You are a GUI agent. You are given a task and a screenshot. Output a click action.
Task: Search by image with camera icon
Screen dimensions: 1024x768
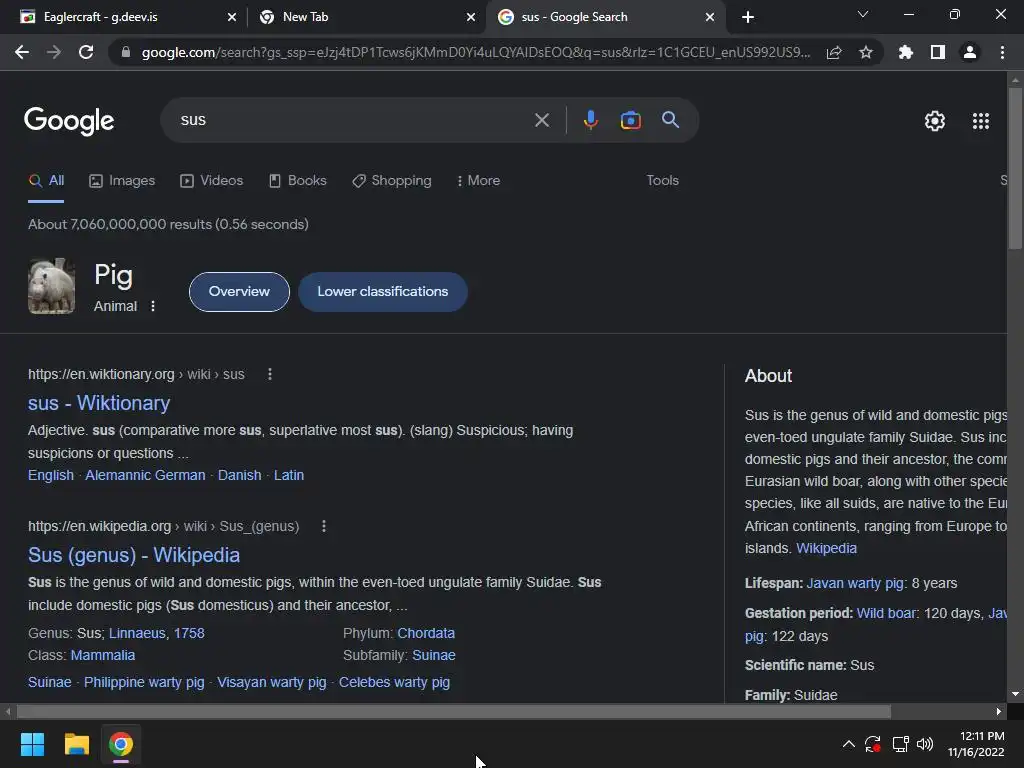[x=630, y=120]
